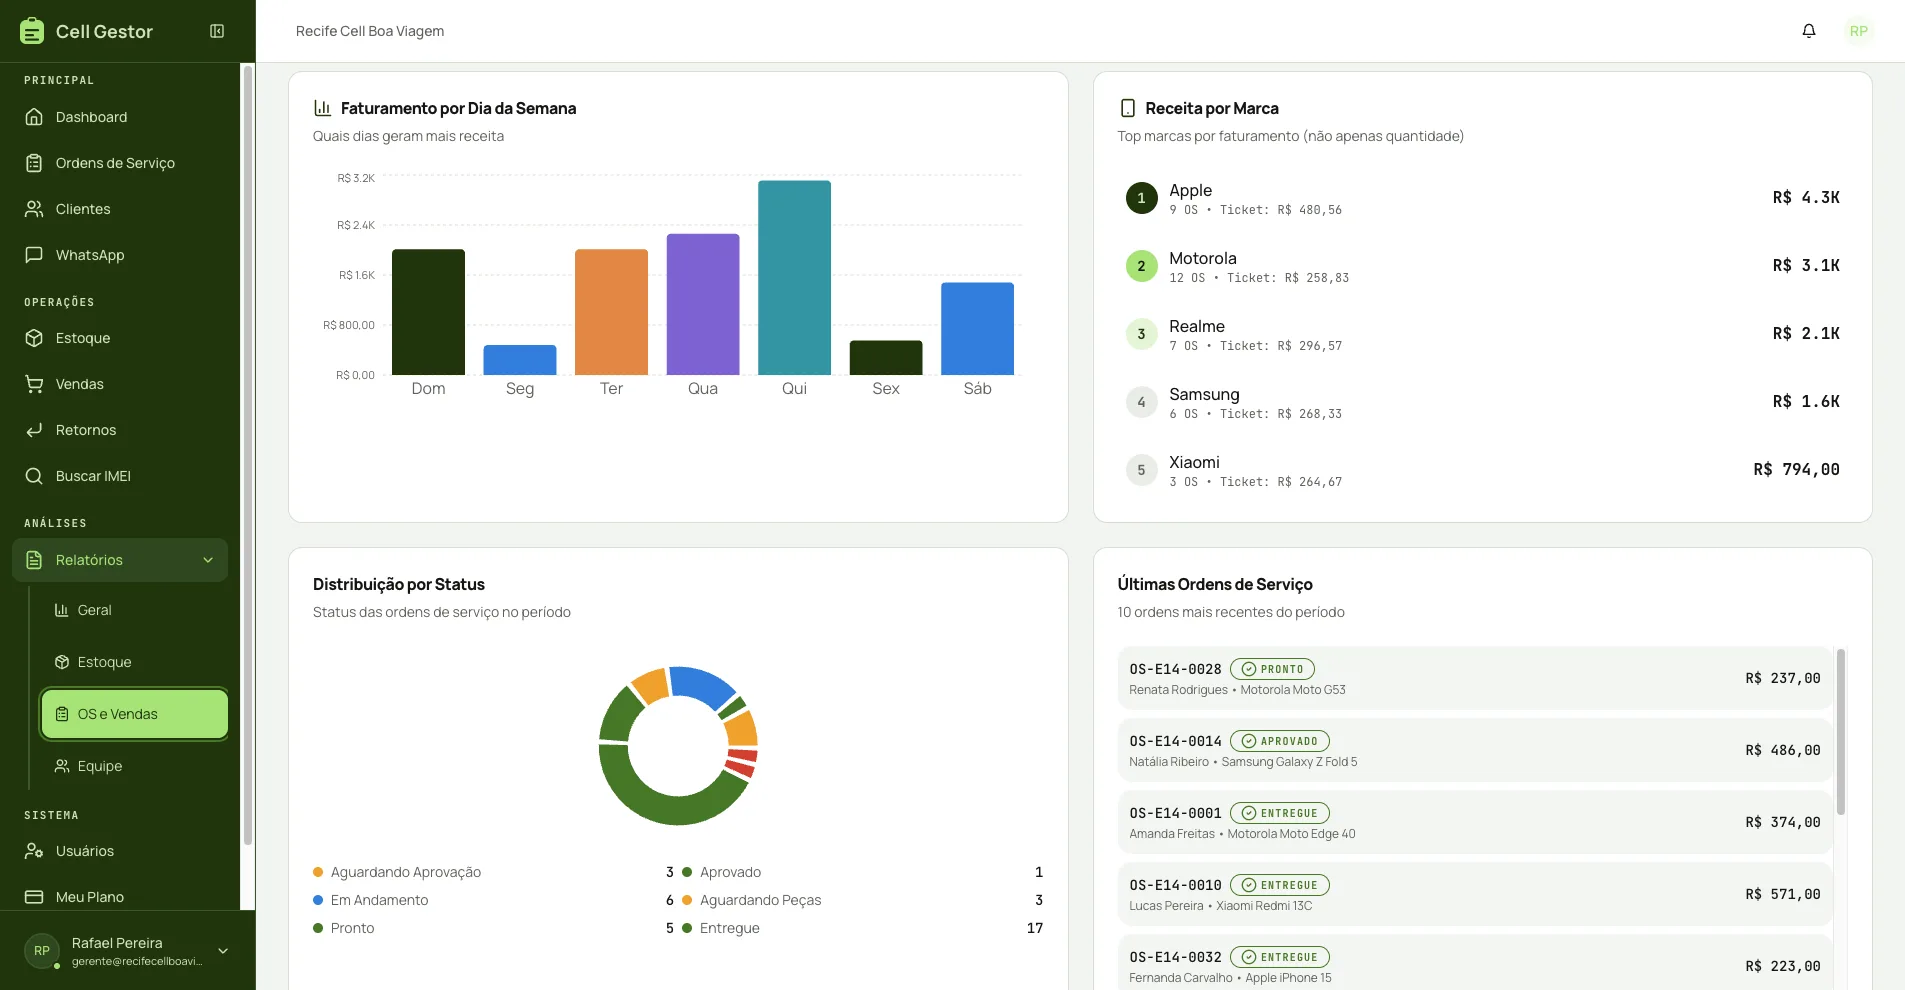
Task: Expand the Rafael Pereira user menu chevron
Action: tap(223, 951)
